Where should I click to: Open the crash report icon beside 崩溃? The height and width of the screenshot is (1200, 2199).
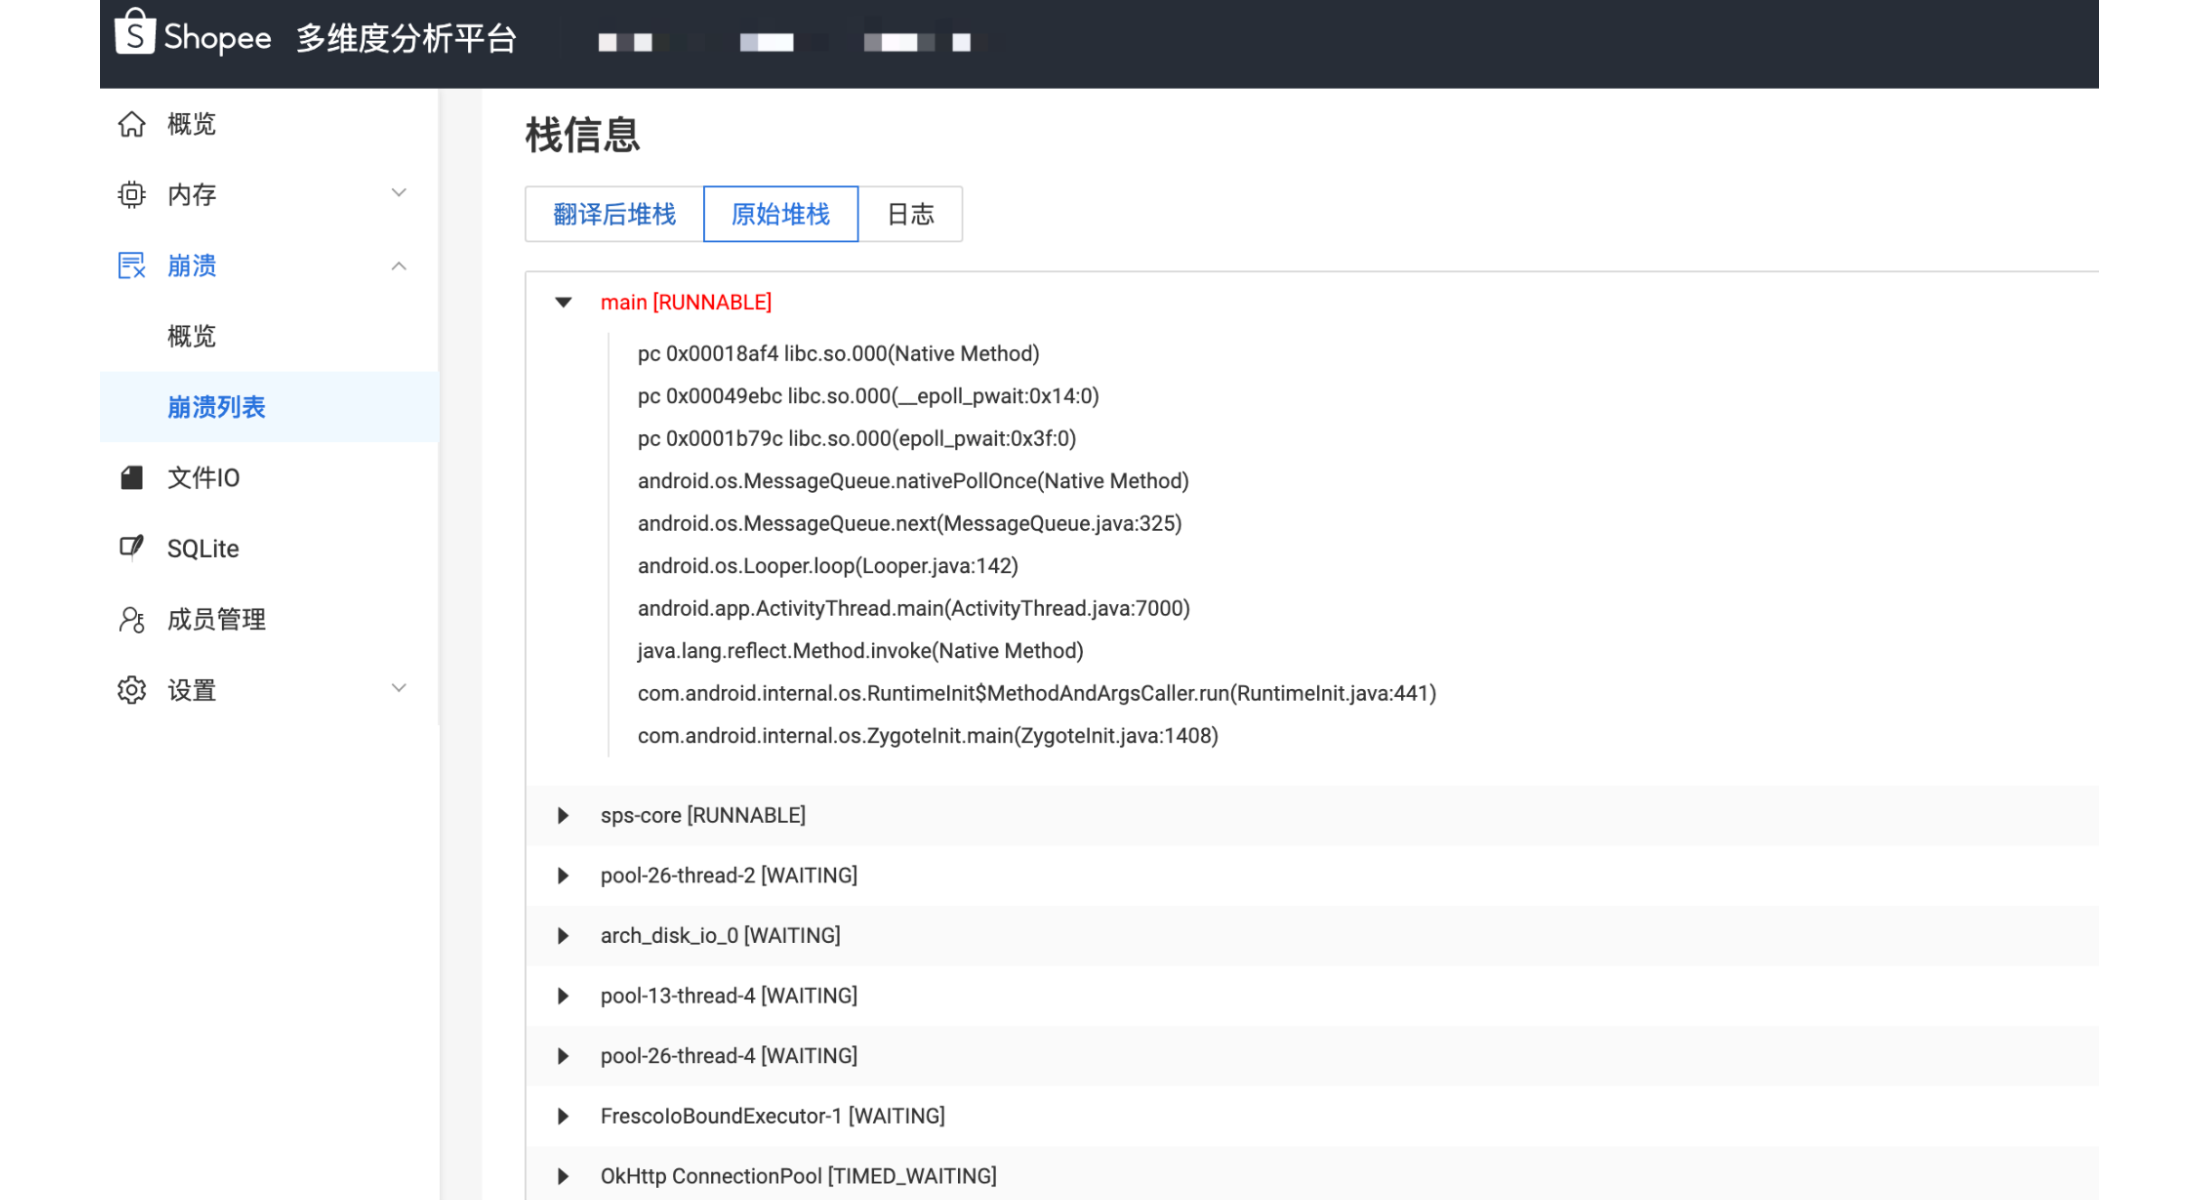click(x=132, y=265)
